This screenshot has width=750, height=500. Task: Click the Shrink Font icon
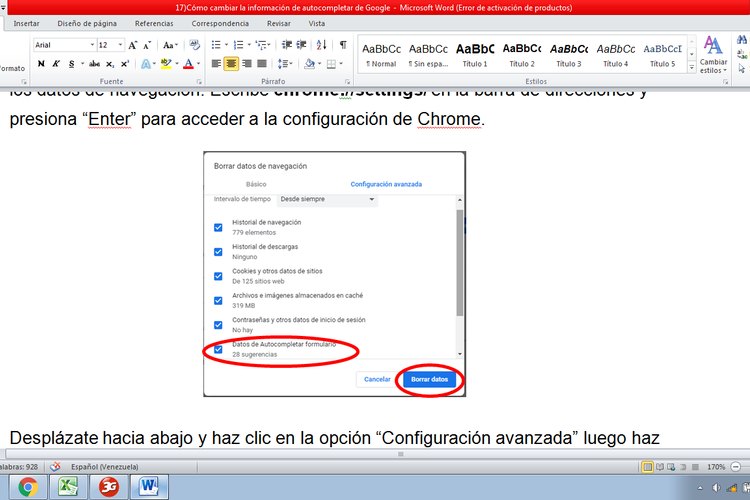point(147,45)
